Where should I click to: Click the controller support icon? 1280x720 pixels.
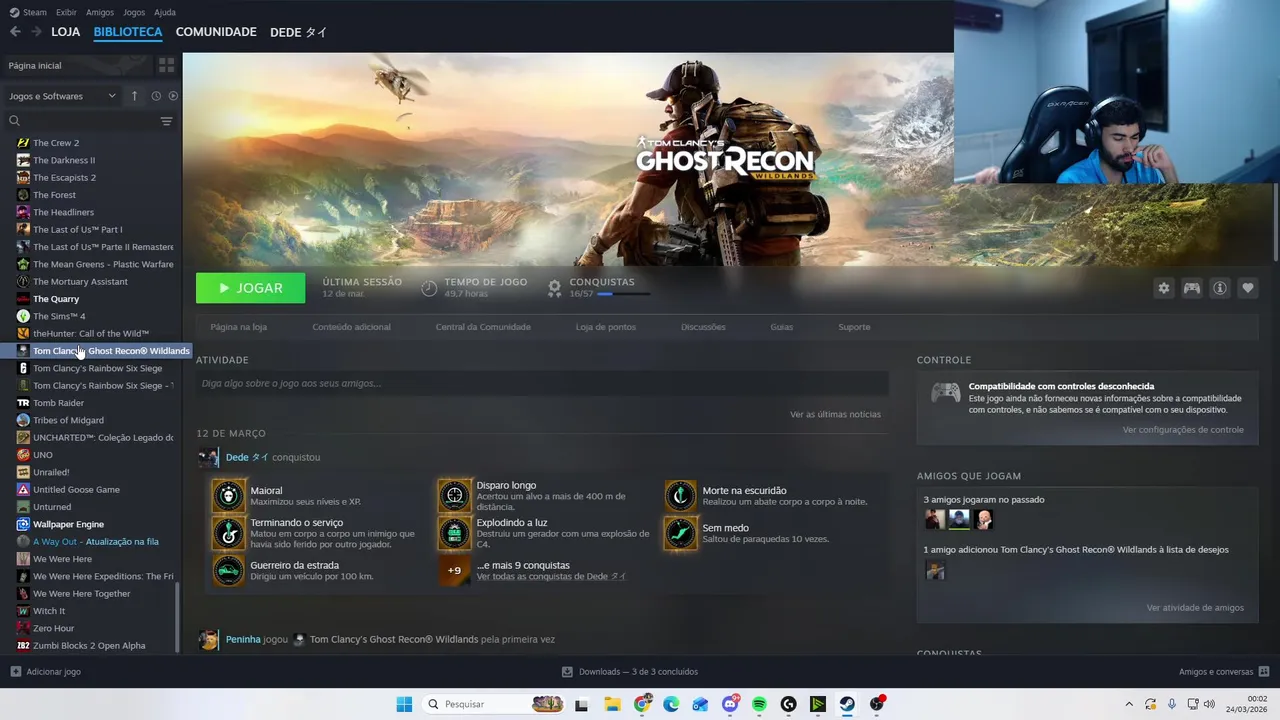click(1192, 288)
